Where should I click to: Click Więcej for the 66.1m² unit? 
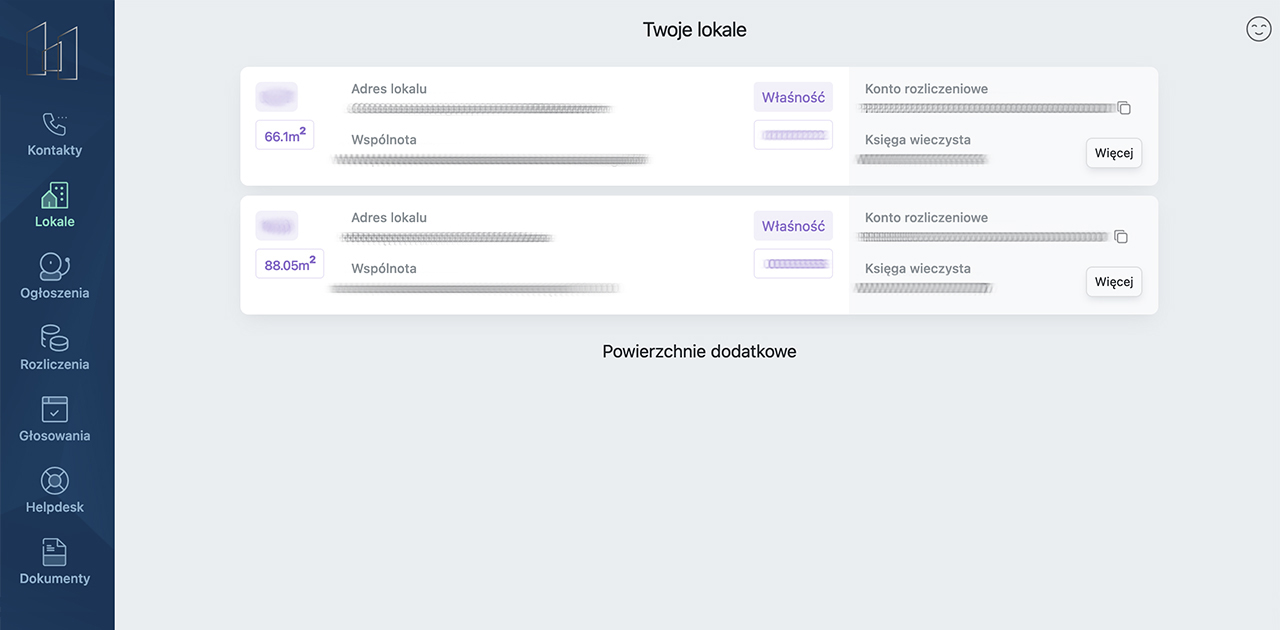(1113, 154)
